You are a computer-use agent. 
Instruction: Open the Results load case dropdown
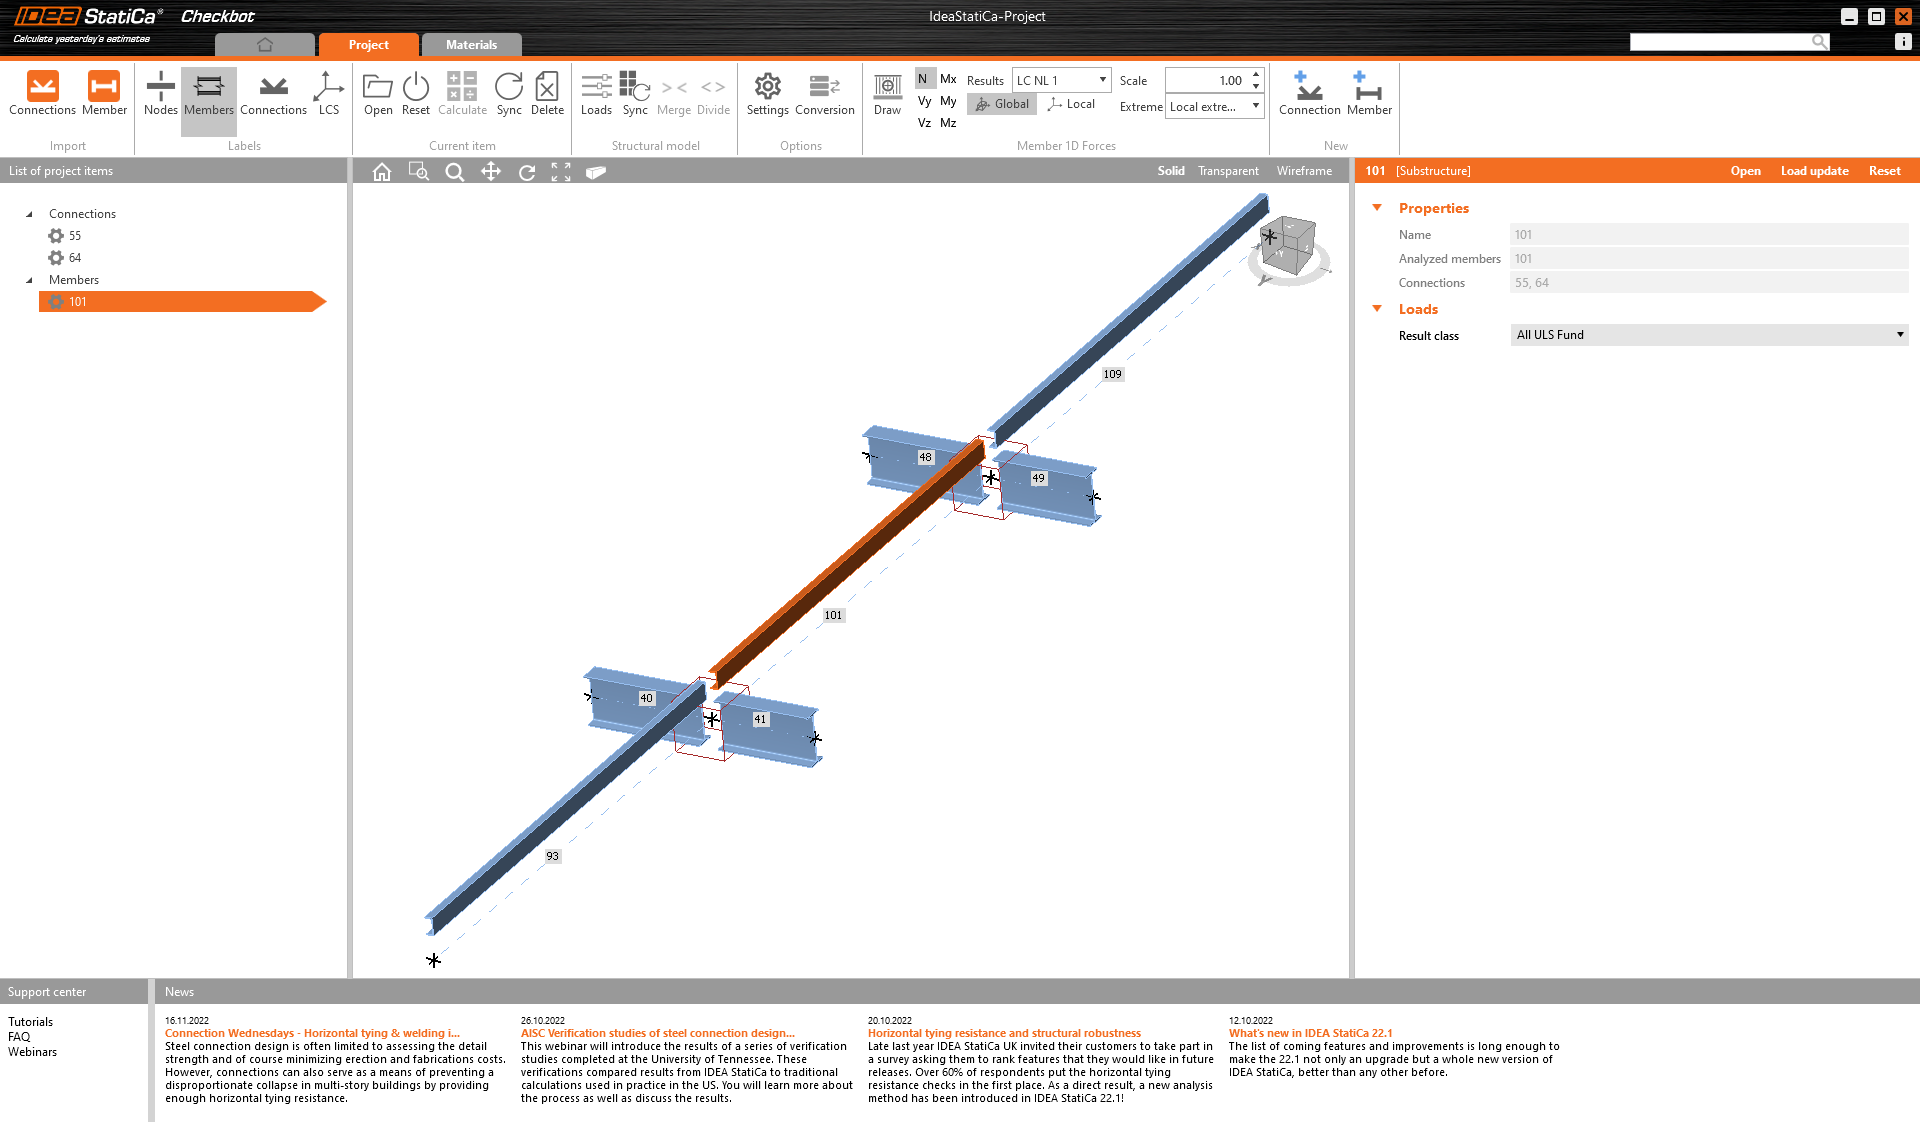pos(1061,80)
